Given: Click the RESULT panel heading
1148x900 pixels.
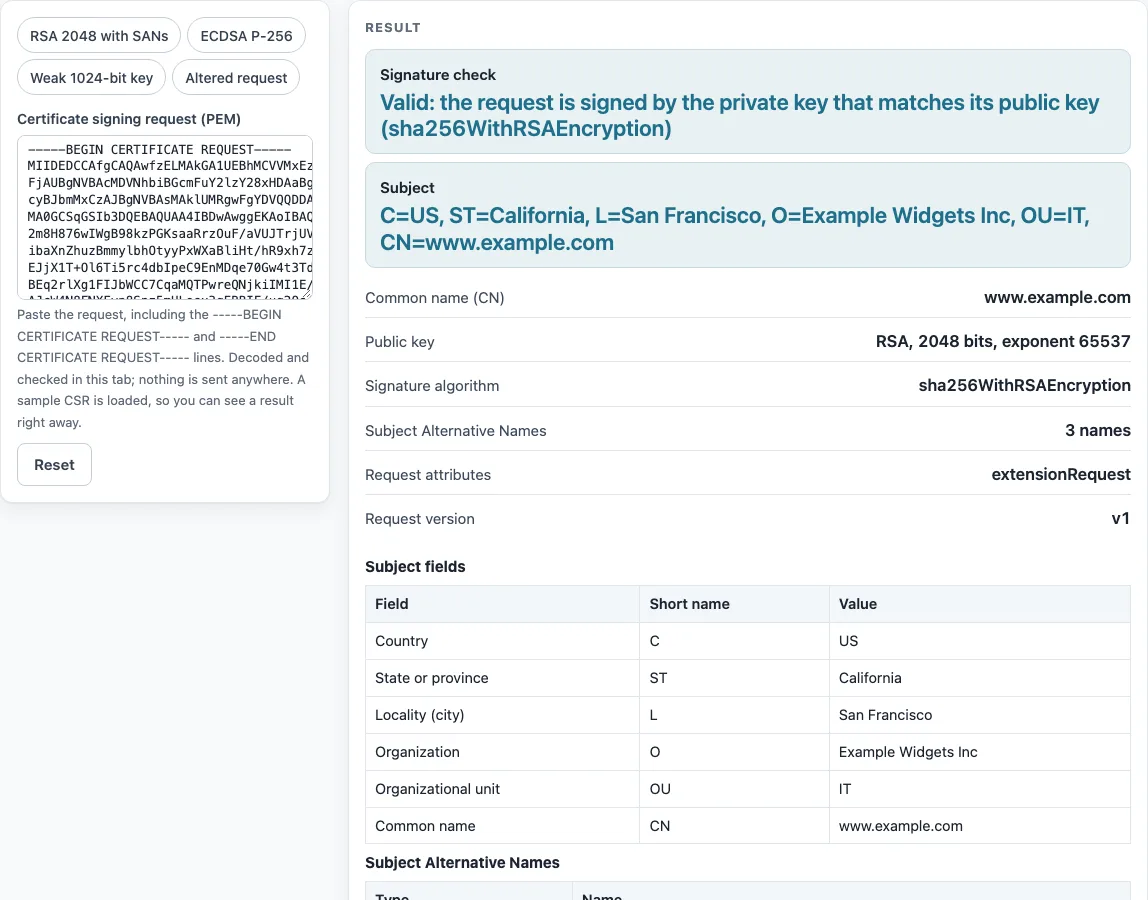Looking at the screenshot, I should pyautogui.click(x=393, y=28).
